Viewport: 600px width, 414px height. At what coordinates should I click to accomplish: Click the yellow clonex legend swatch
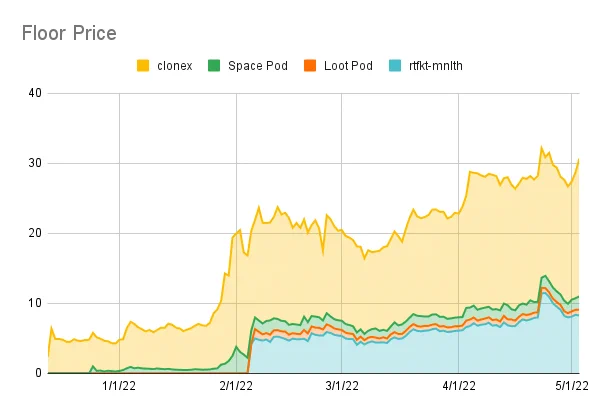point(143,65)
